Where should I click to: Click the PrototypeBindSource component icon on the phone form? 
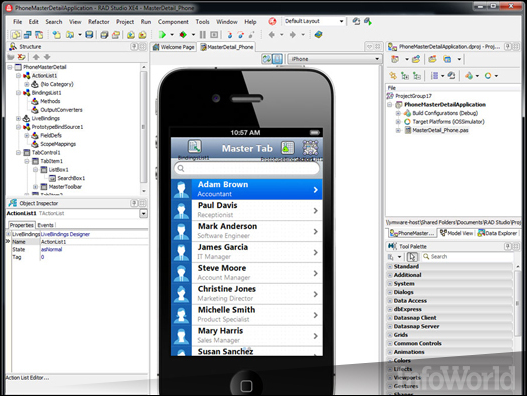point(287,147)
